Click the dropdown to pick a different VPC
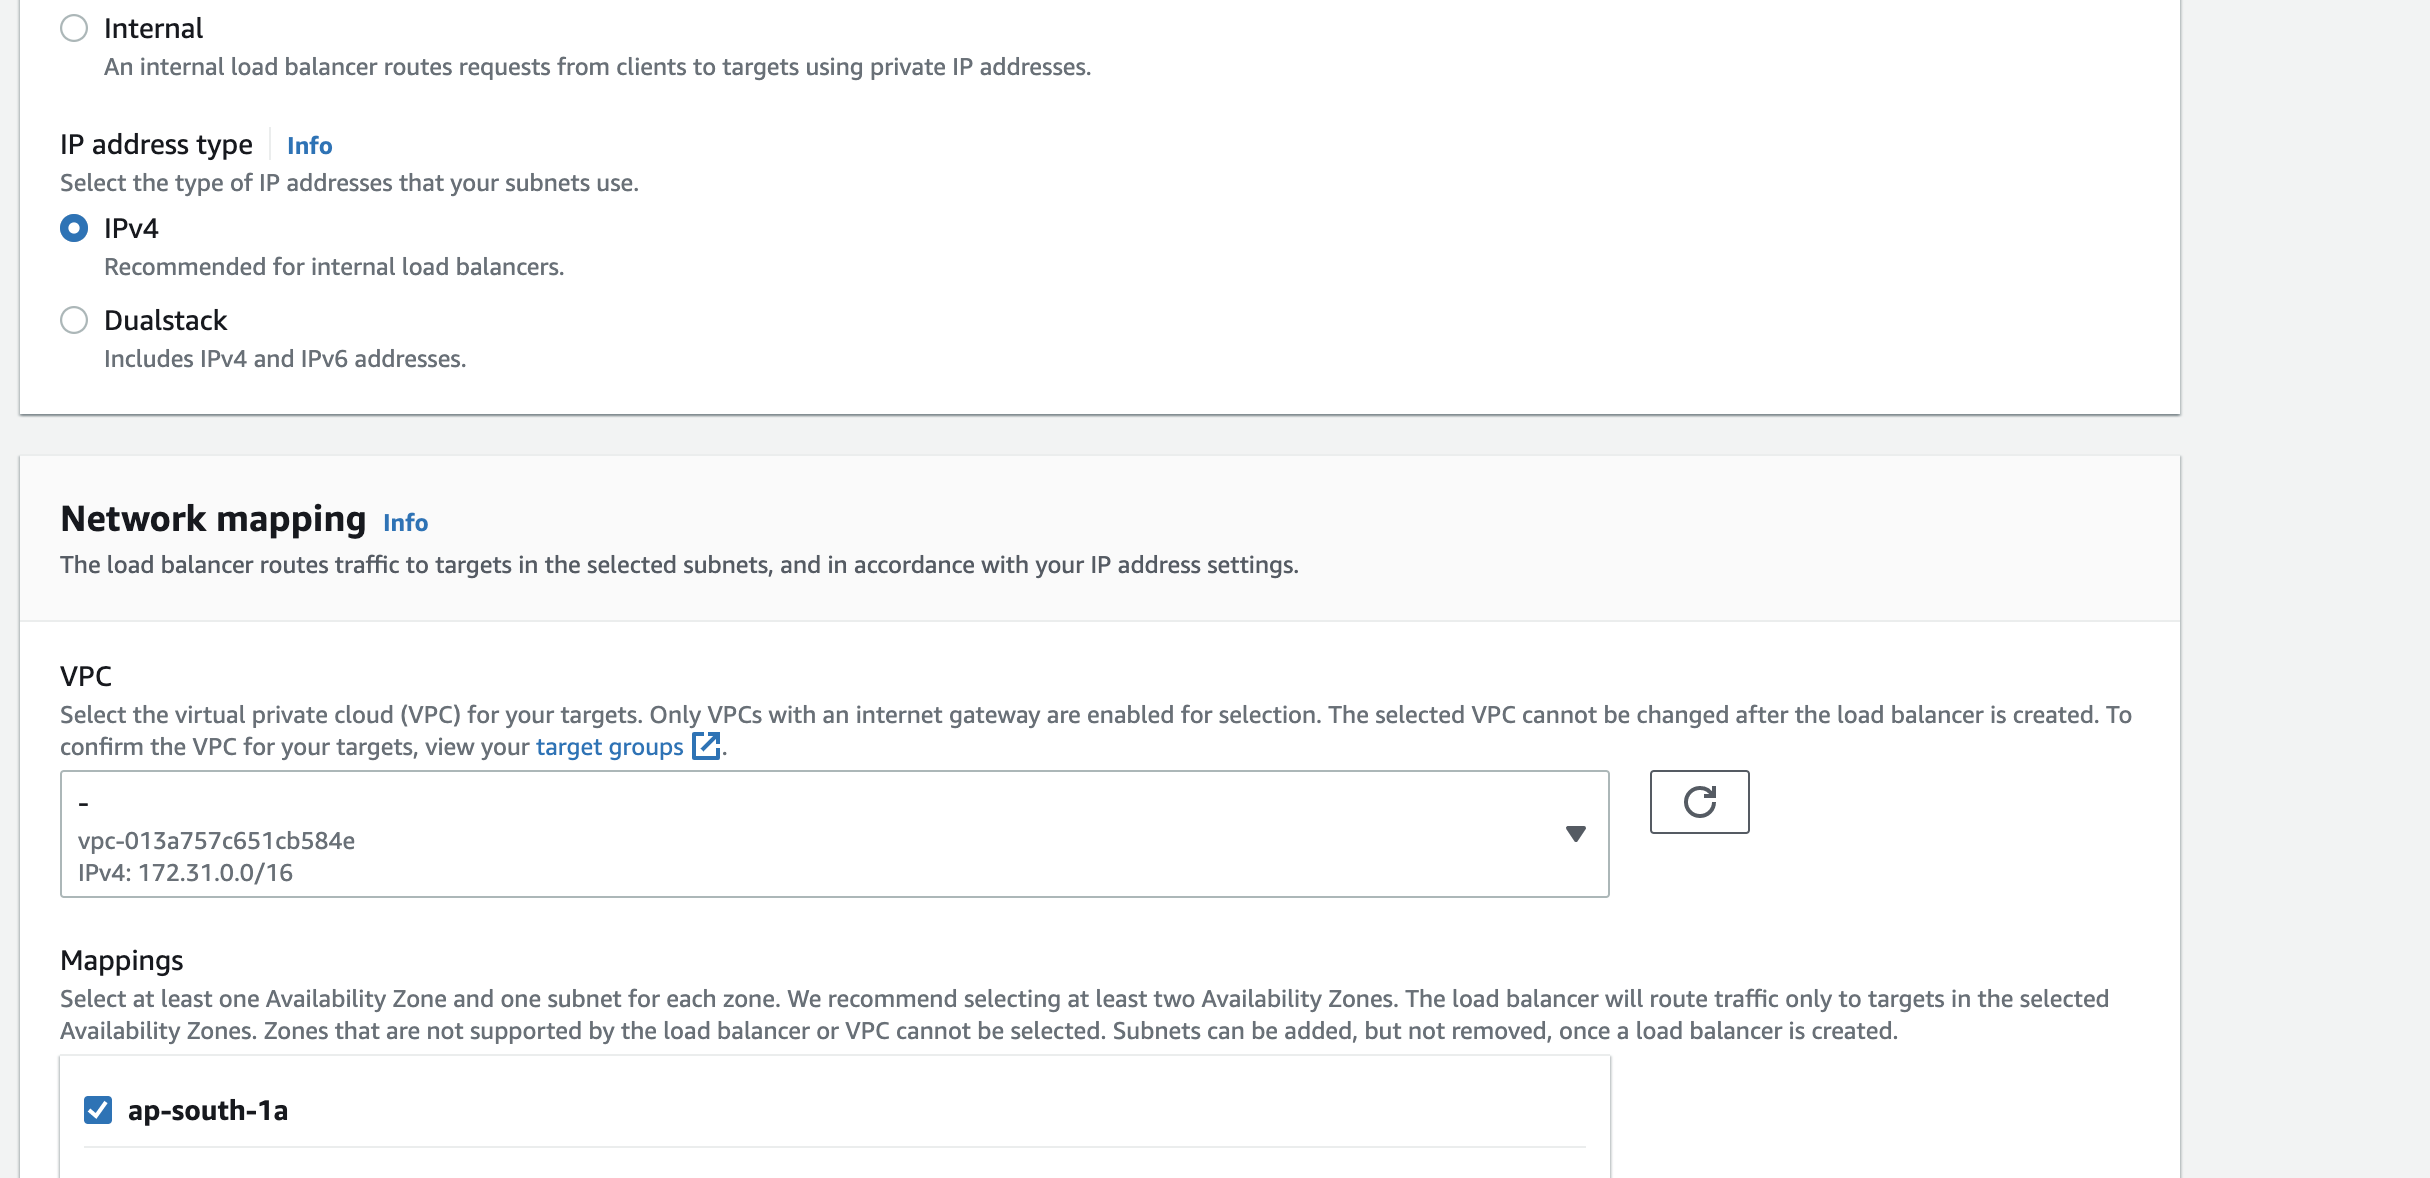The image size is (2430, 1178). pyautogui.click(x=1576, y=833)
